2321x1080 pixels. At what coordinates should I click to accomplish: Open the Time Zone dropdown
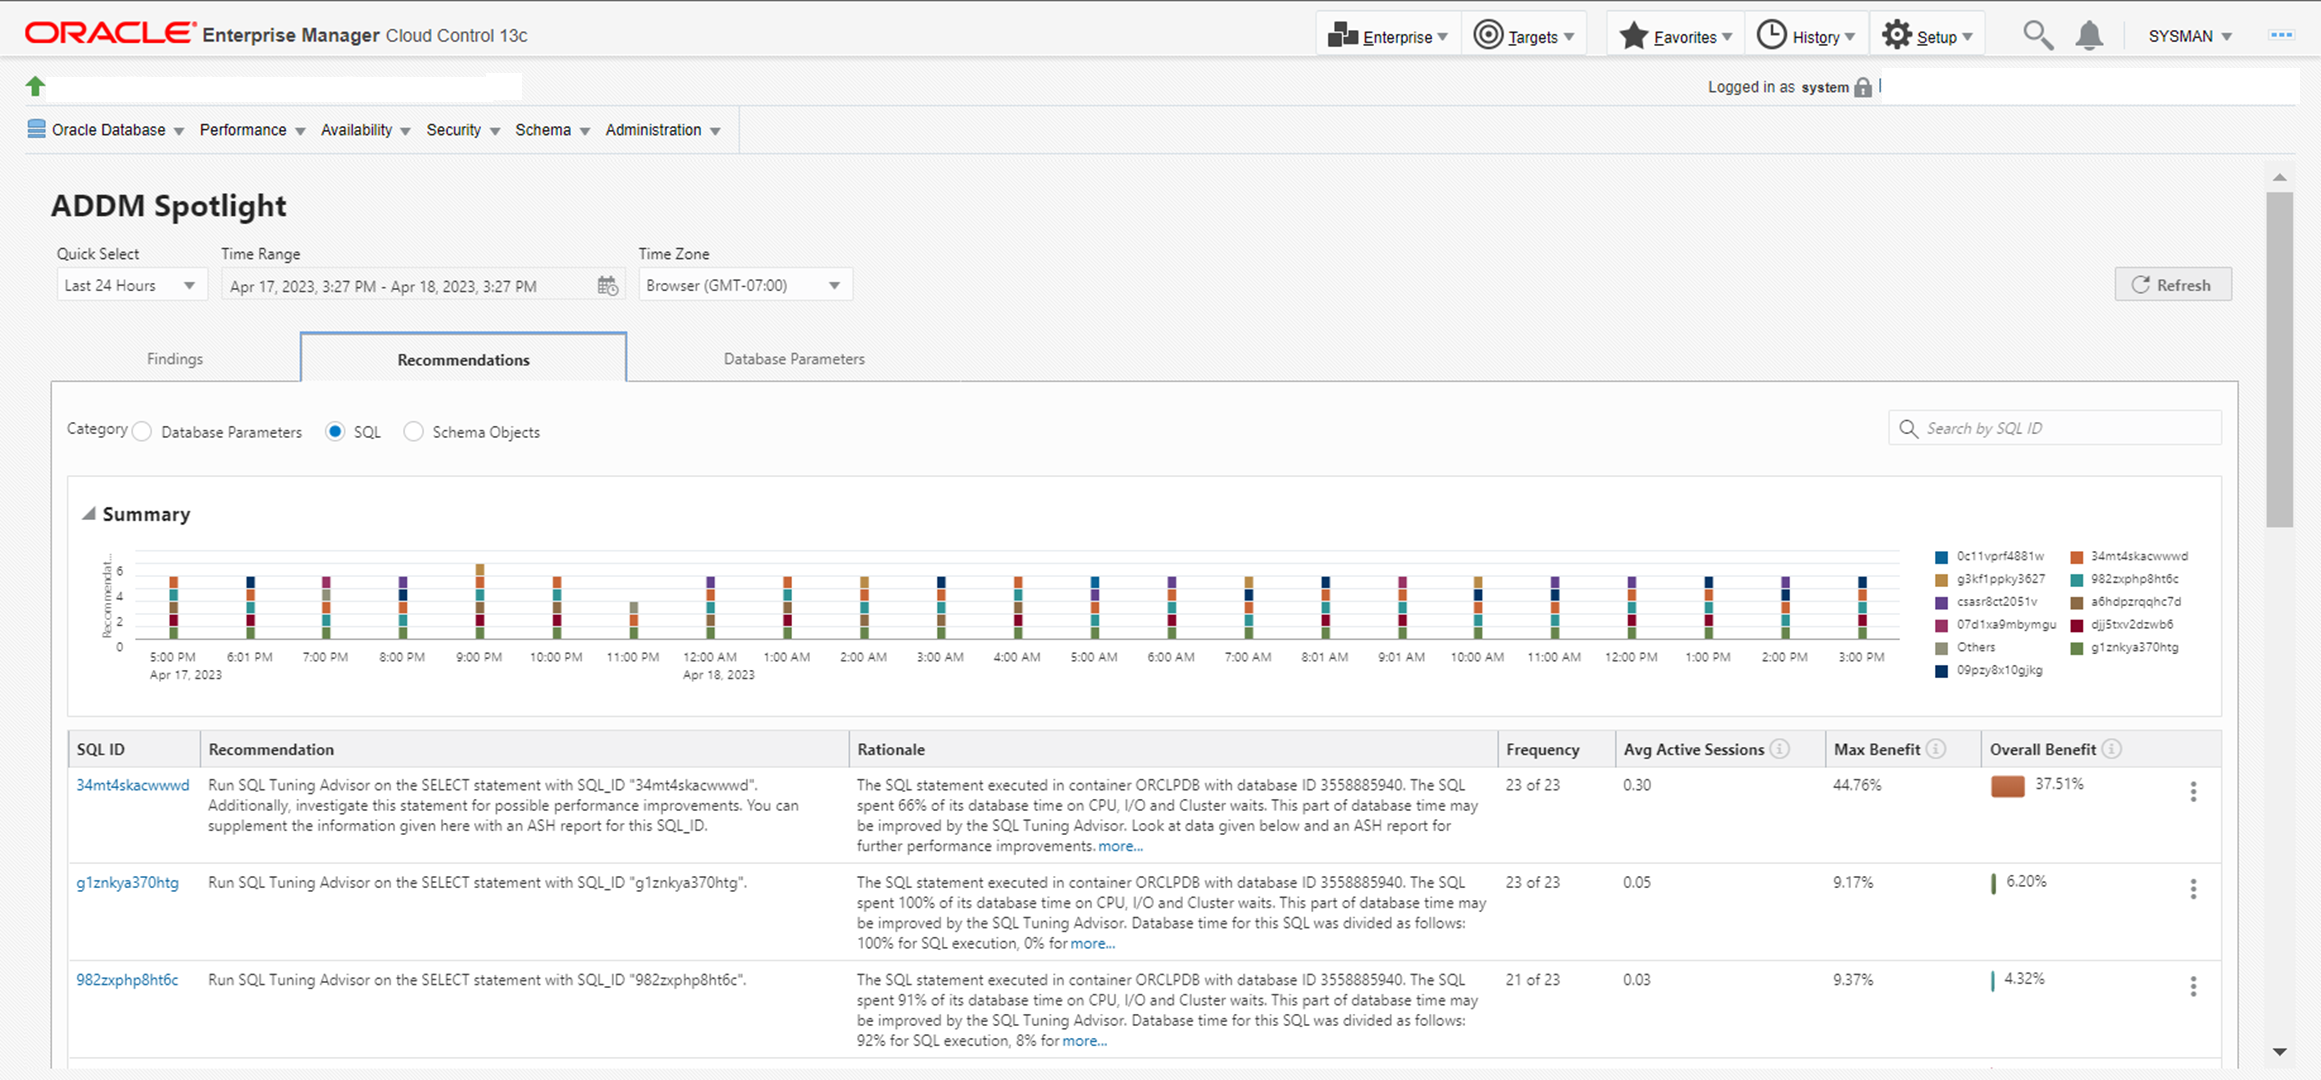[744, 286]
